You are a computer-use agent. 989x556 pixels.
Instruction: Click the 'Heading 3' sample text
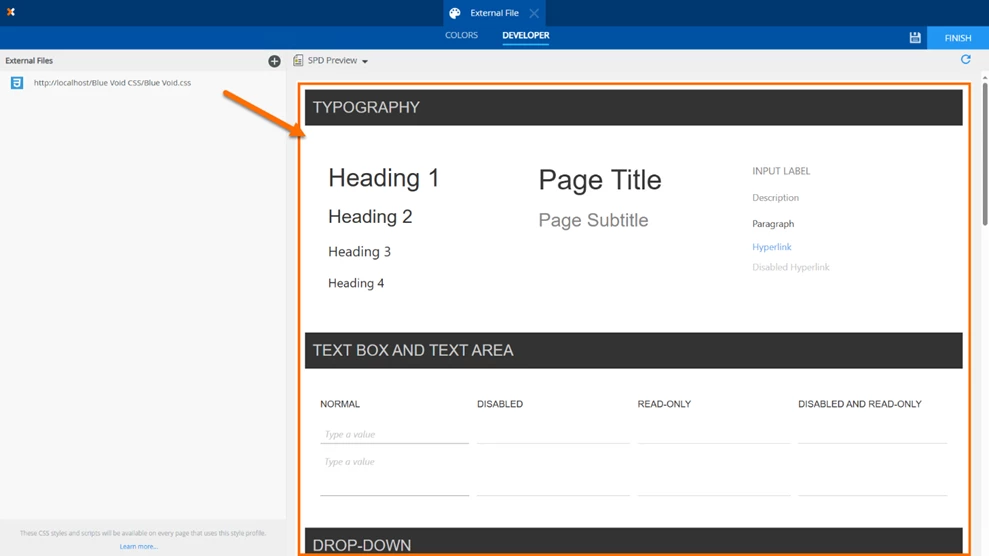point(360,252)
